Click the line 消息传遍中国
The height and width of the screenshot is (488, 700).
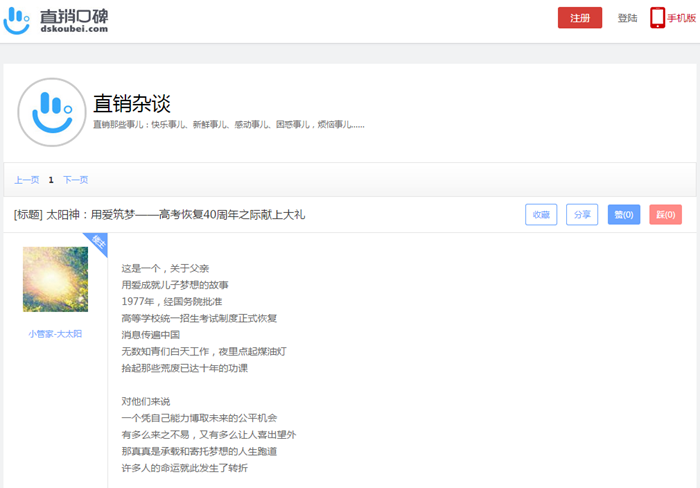150,335
